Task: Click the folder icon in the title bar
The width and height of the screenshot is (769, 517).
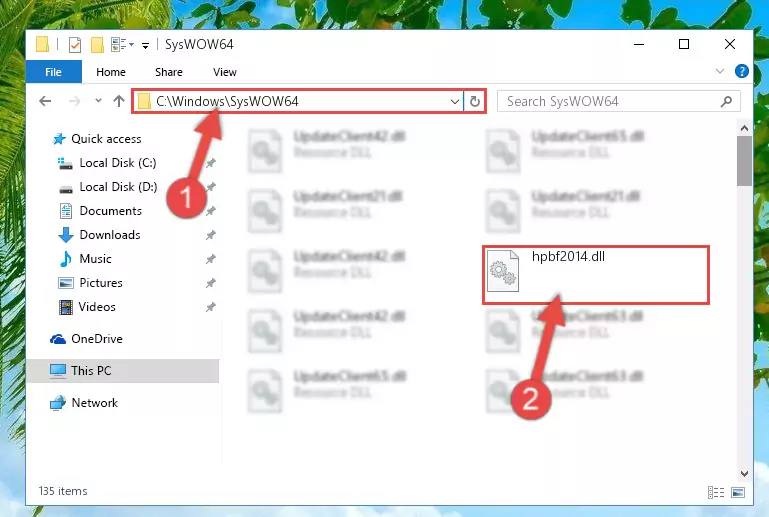Action: 43,45
